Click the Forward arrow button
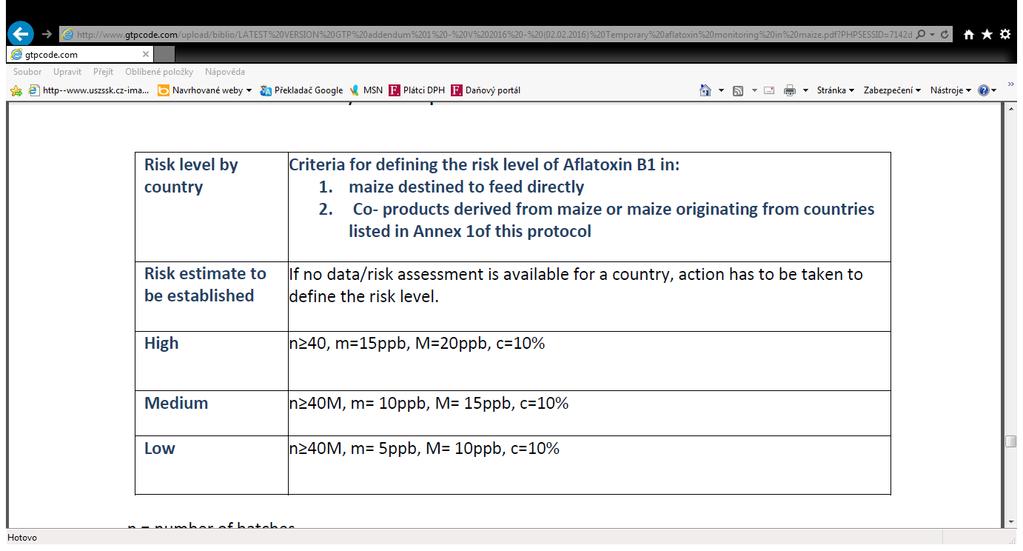 [x=46, y=34]
